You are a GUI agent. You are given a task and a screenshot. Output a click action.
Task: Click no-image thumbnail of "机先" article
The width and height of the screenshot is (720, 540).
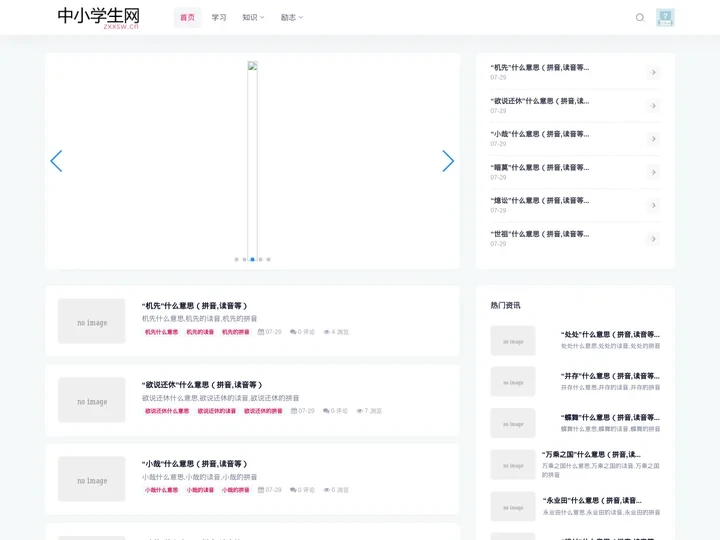92,321
